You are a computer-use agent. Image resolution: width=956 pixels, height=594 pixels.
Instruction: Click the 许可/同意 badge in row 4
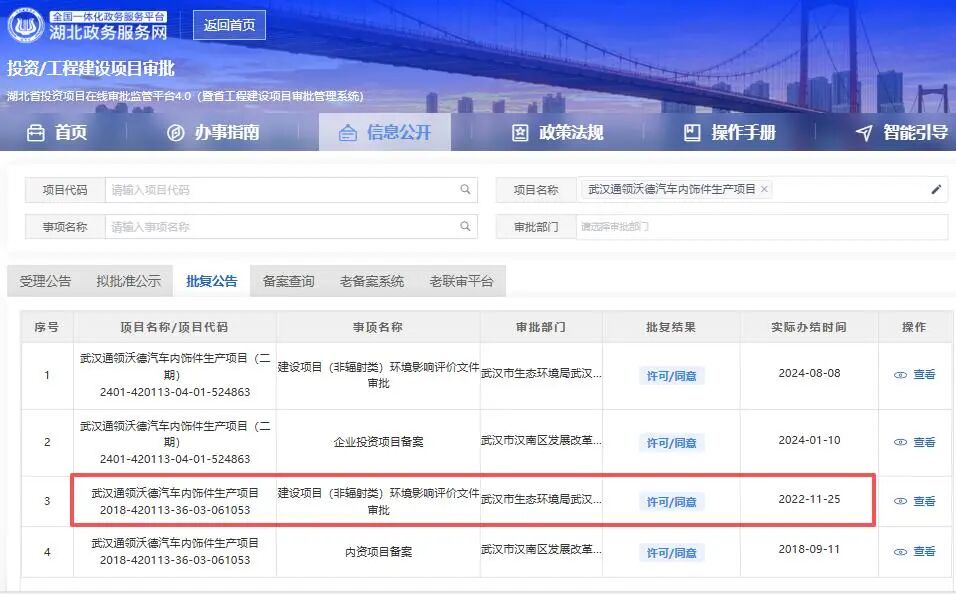pos(671,553)
